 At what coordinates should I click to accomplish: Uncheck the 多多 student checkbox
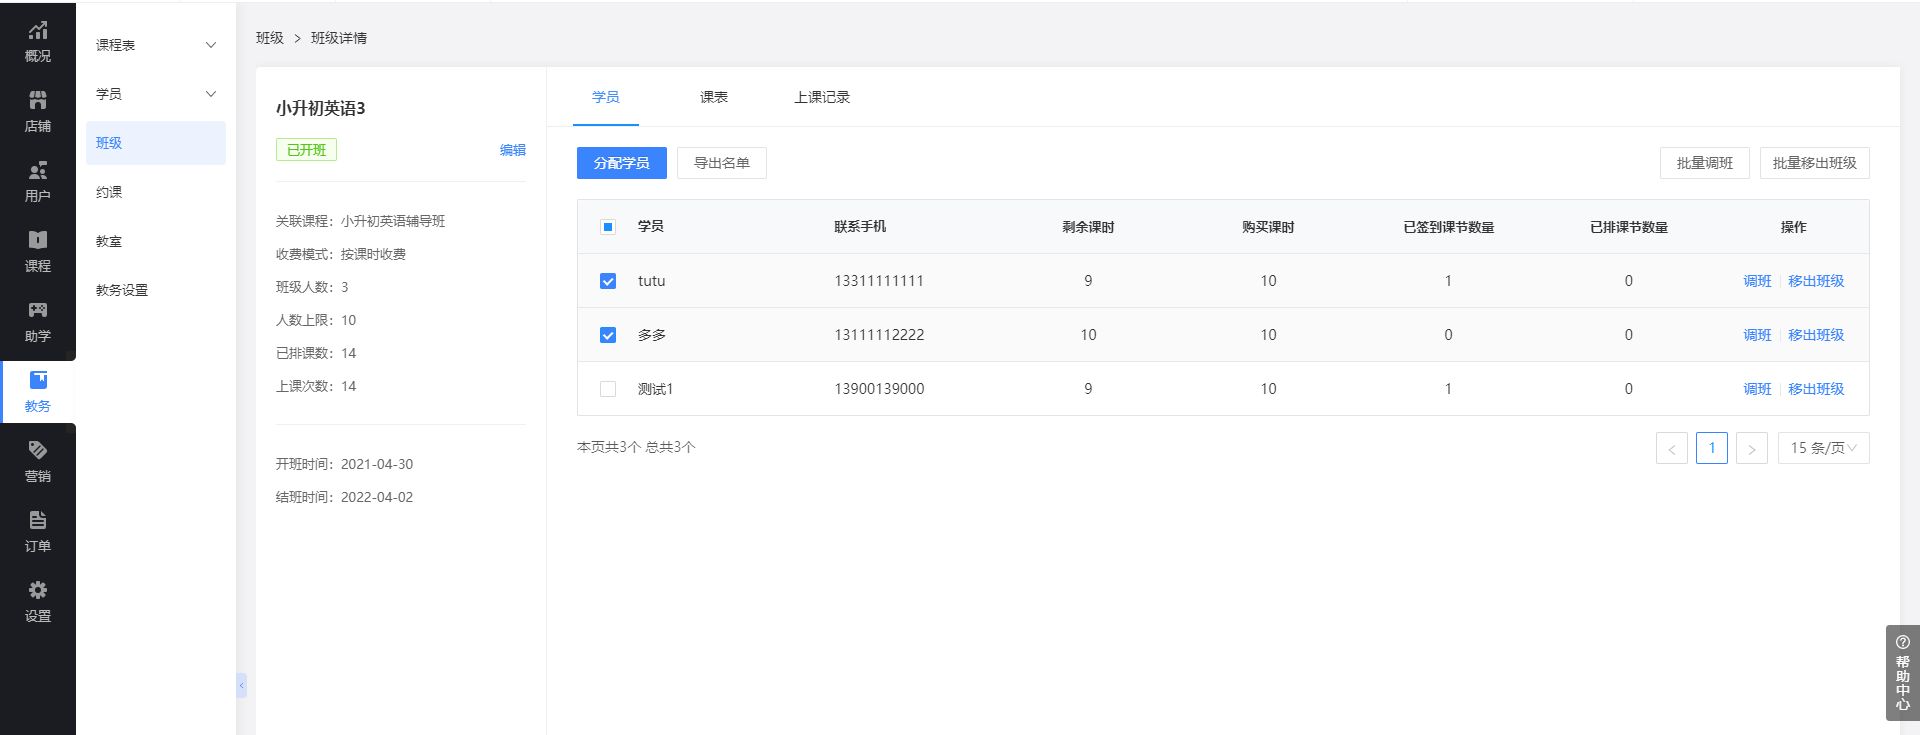tap(607, 335)
